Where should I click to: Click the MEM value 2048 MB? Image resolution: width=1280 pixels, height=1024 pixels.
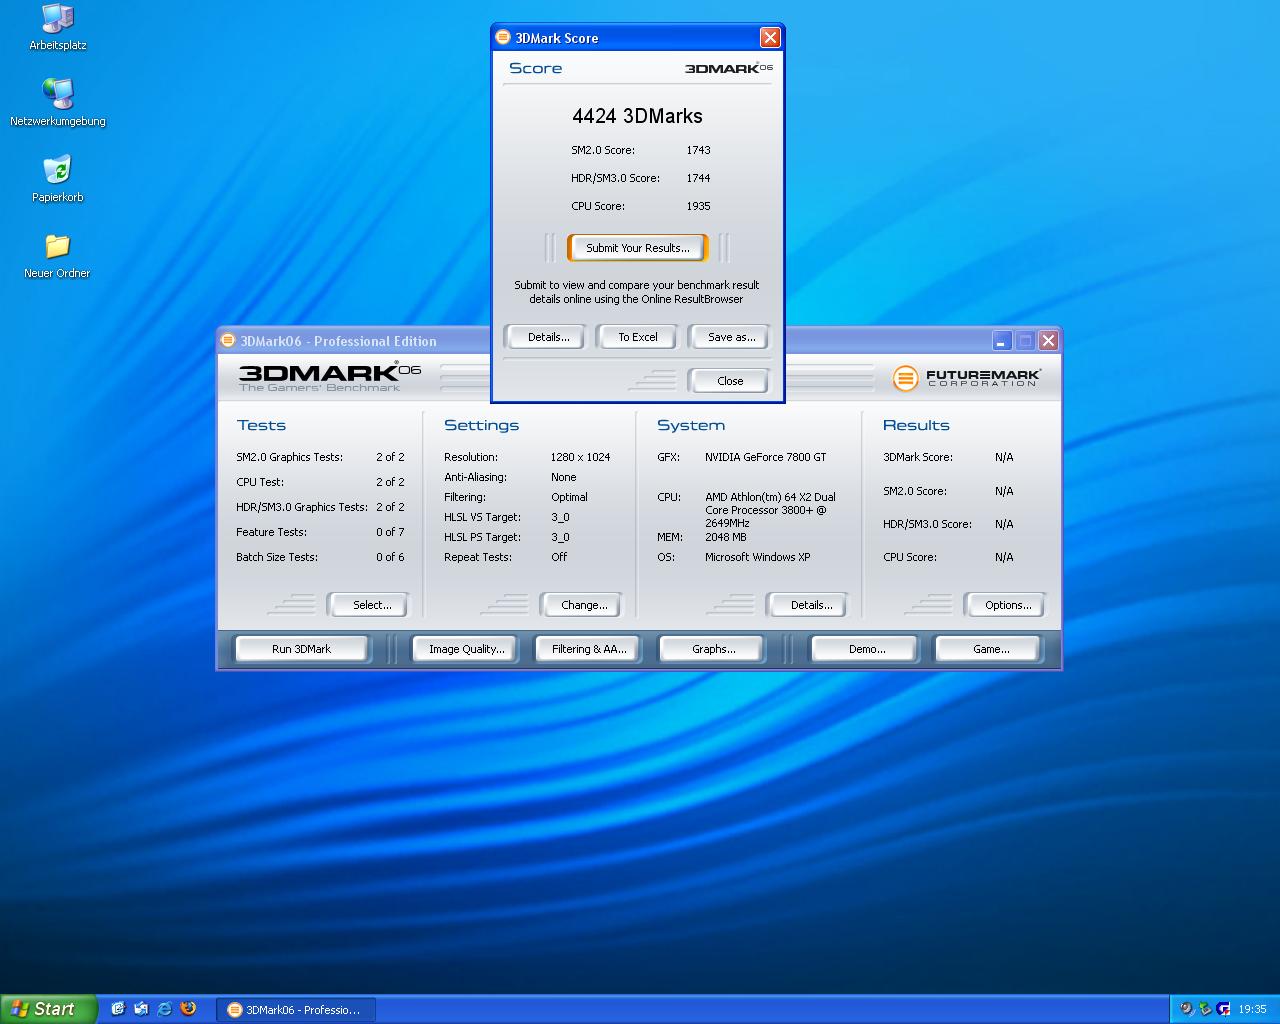[725, 537]
